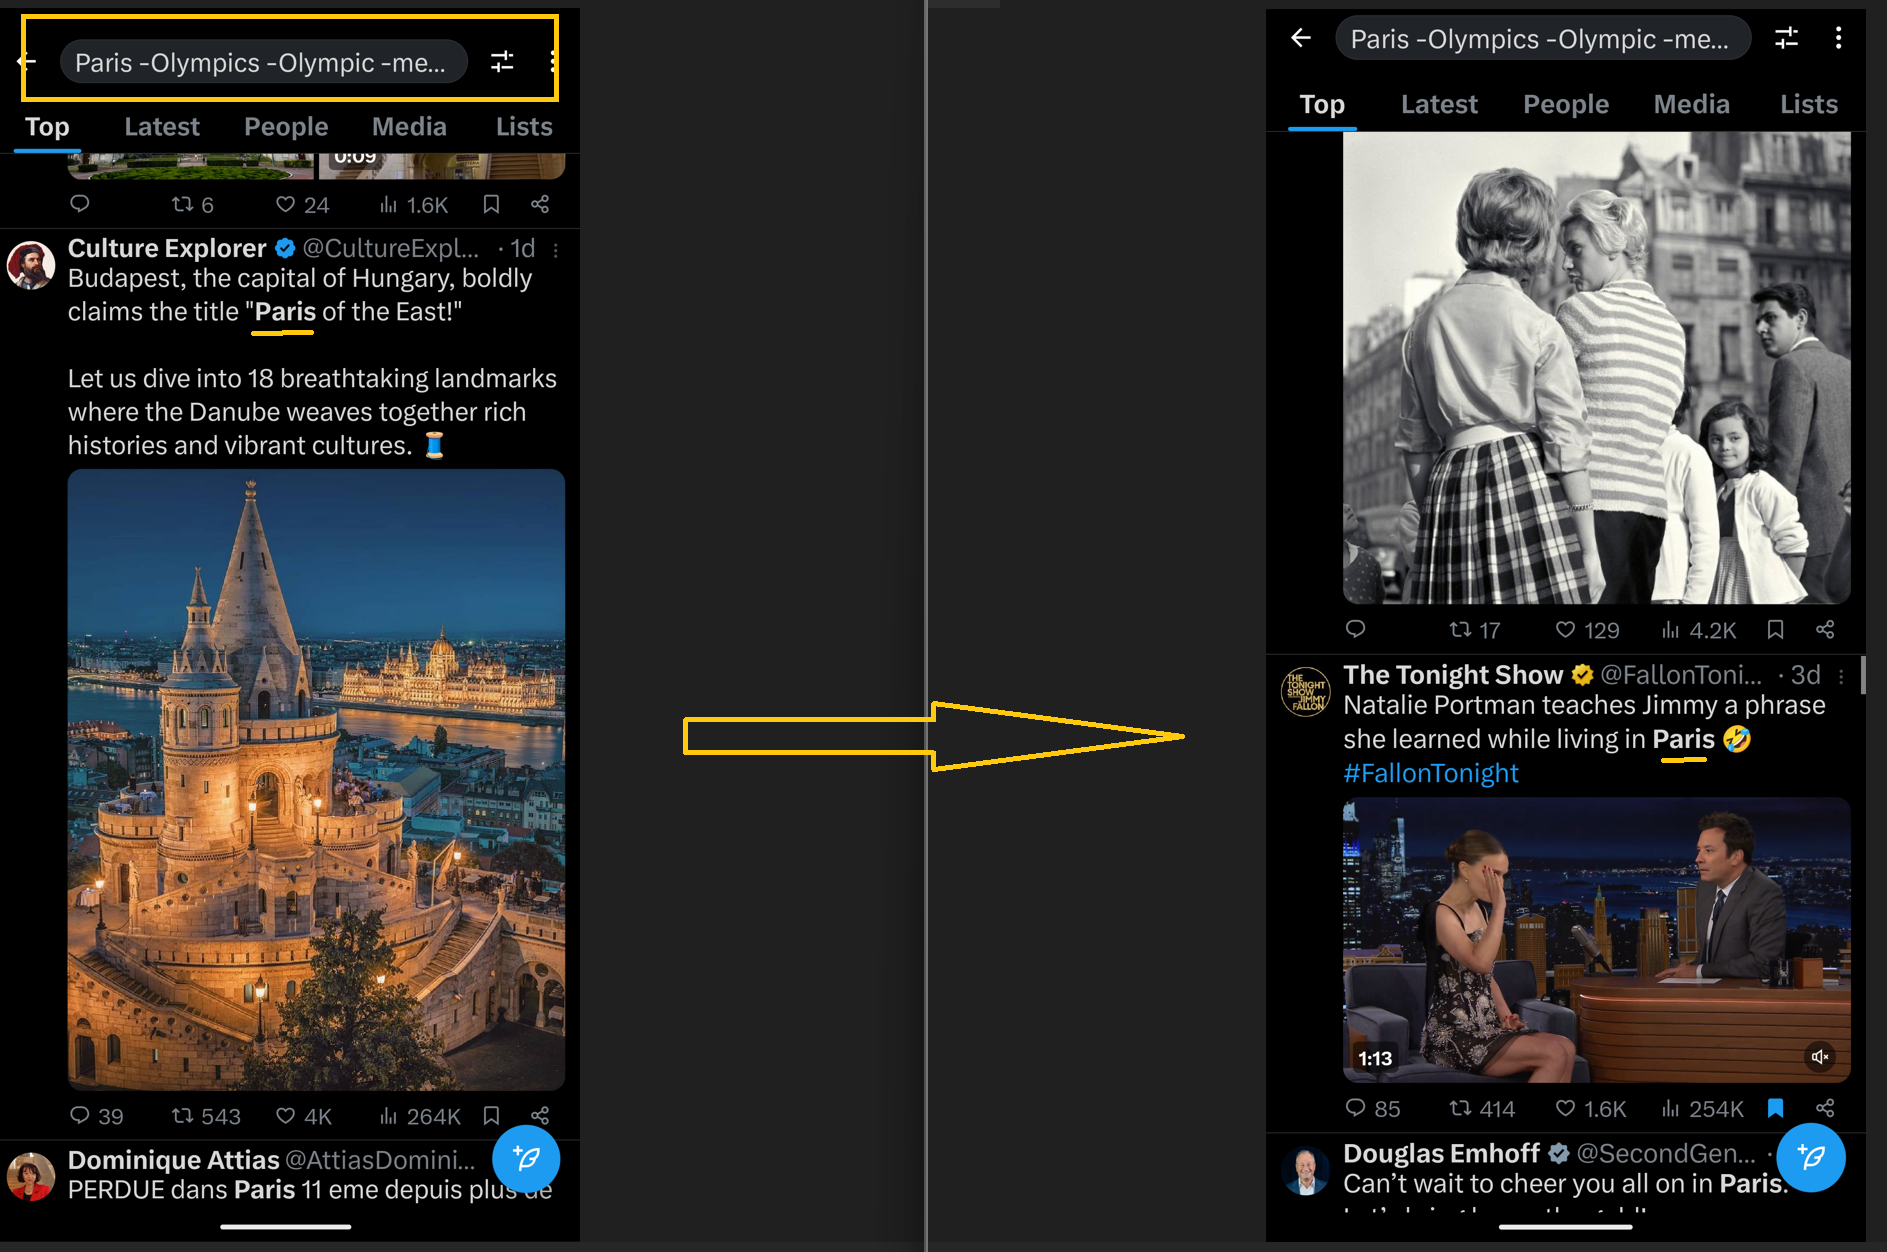Switch to Latest tab on right screen

pyautogui.click(x=1439, y=104)
